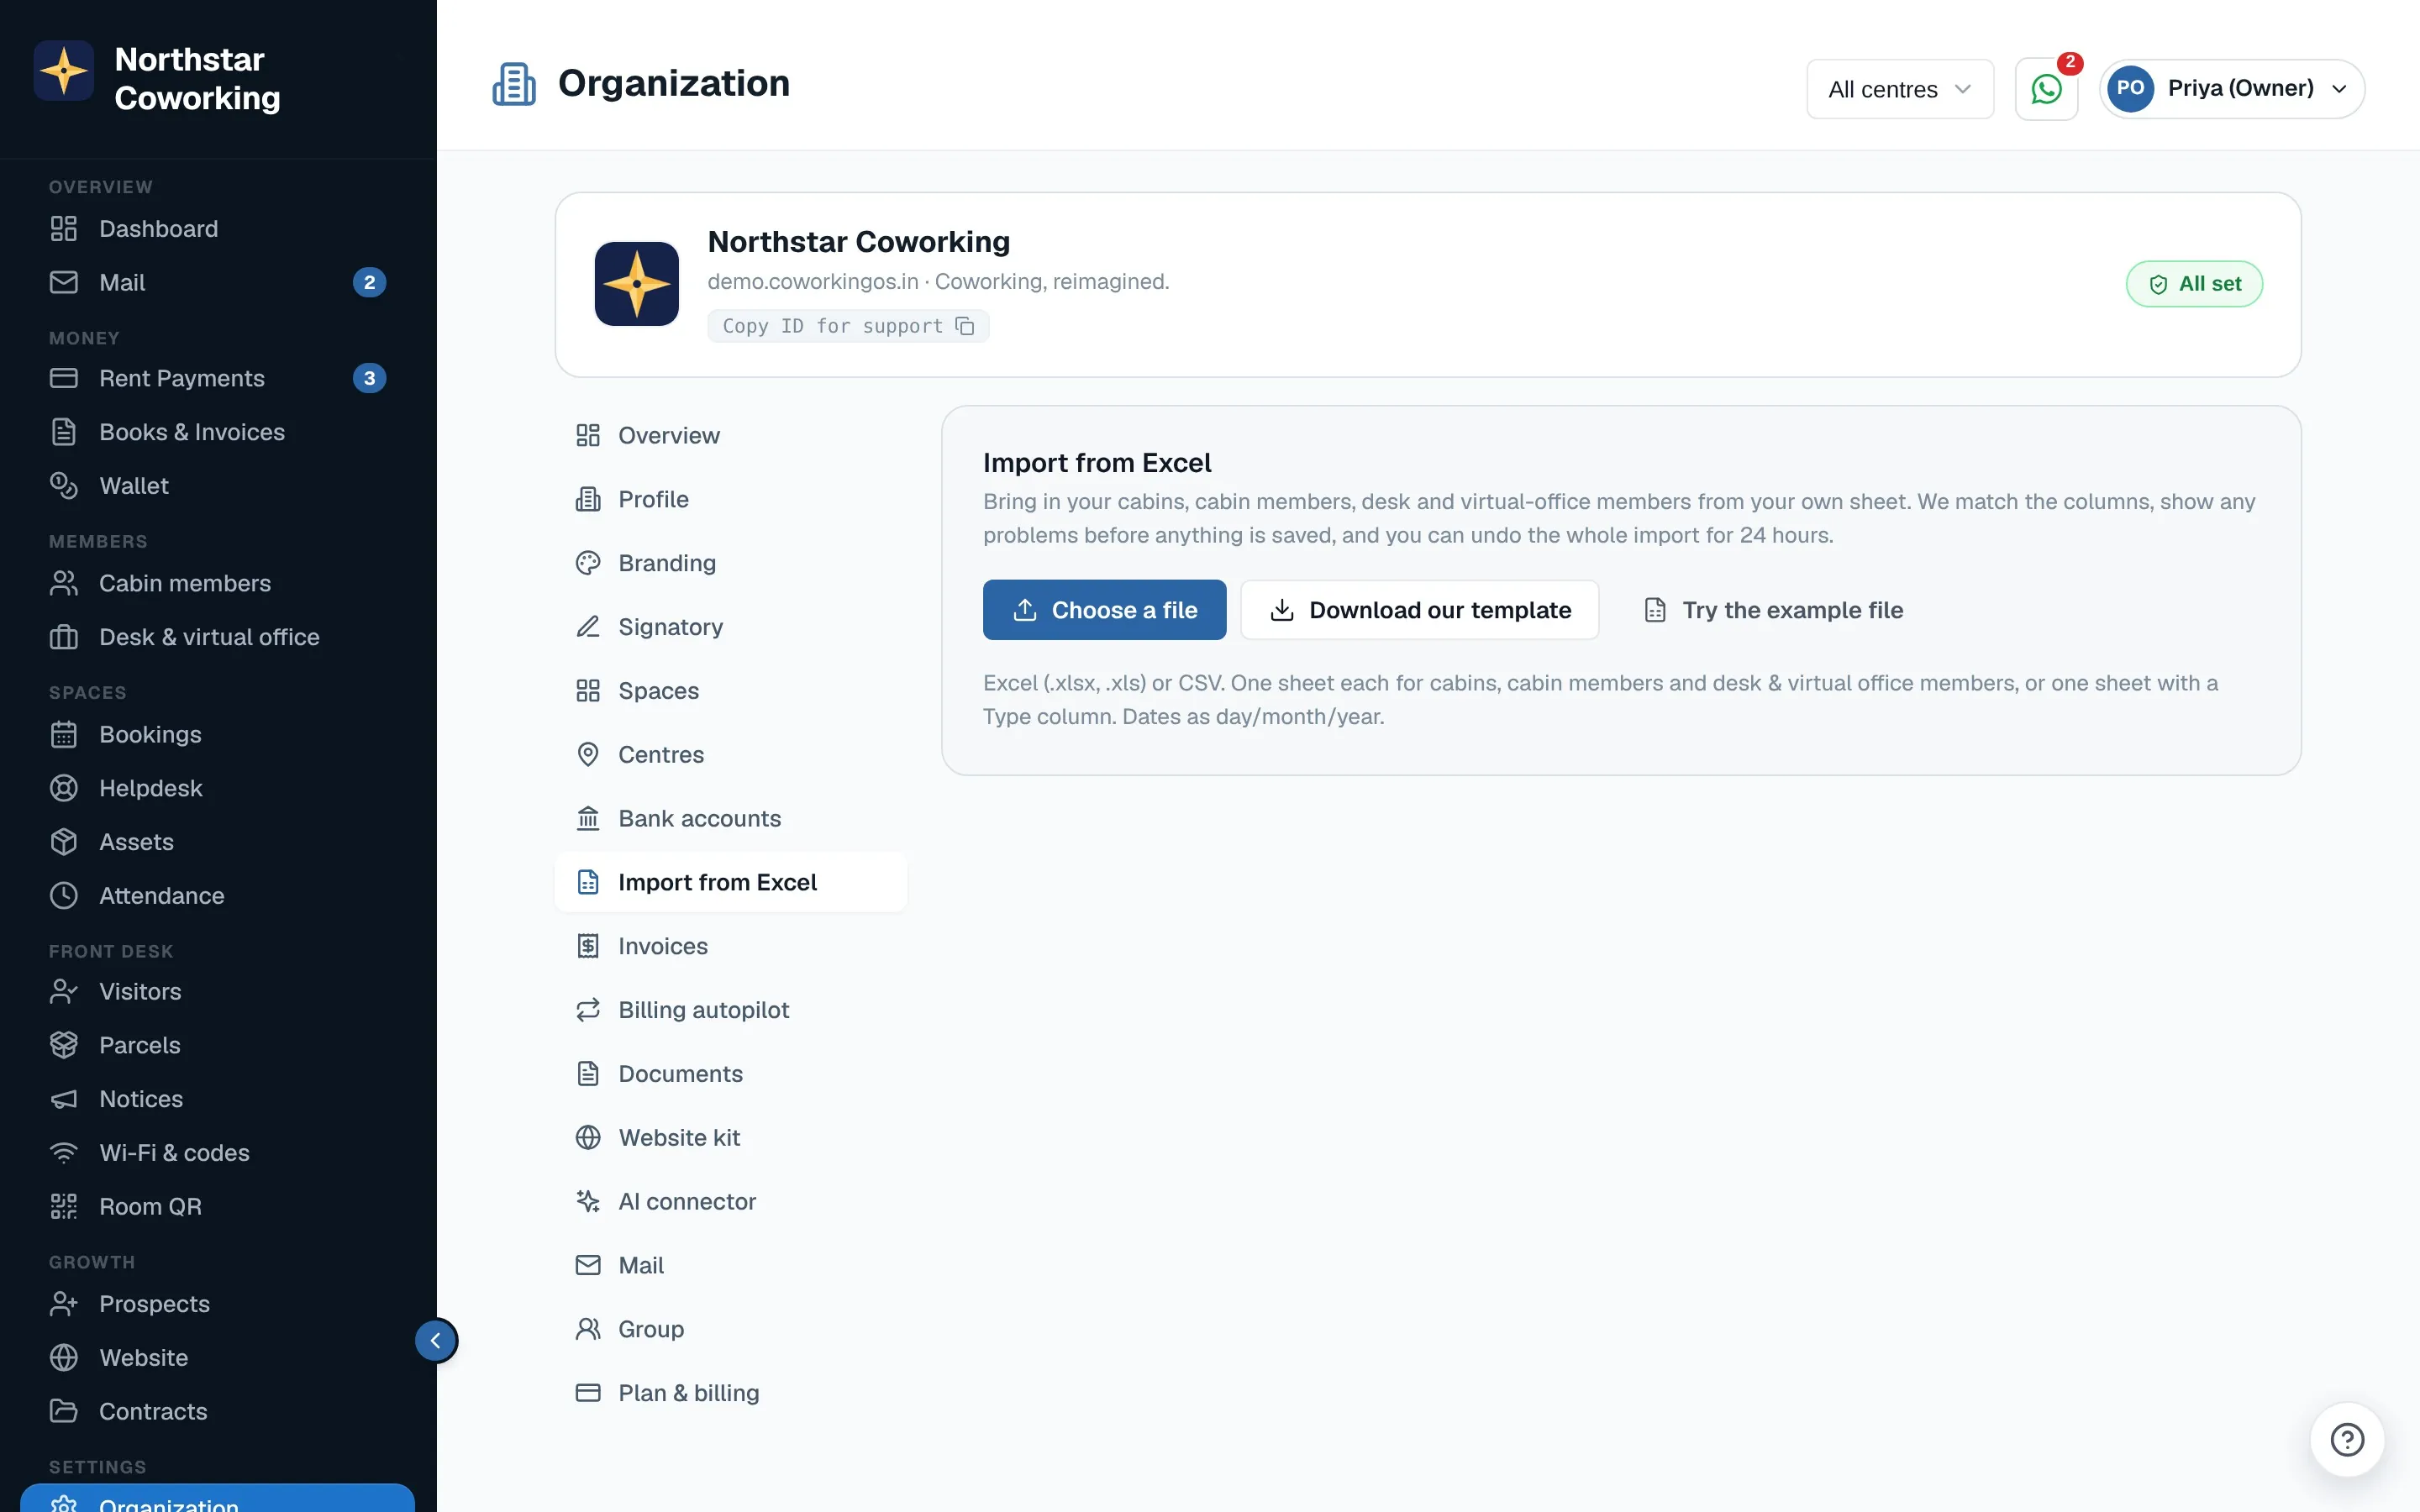Screen dimensions: 2420x1512
Task: Click the Branding palette icon
Action: tap(588, 563)
